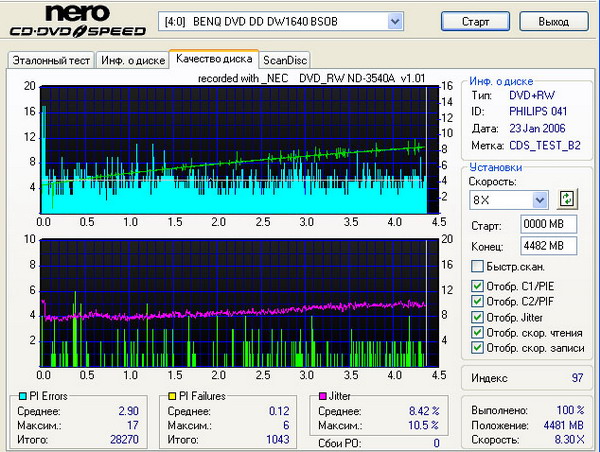Click the recorded with _NEC DVD_RW caption
Viewport: 600px width, 452px height.
pyautogui.click(x=311, y=78)
